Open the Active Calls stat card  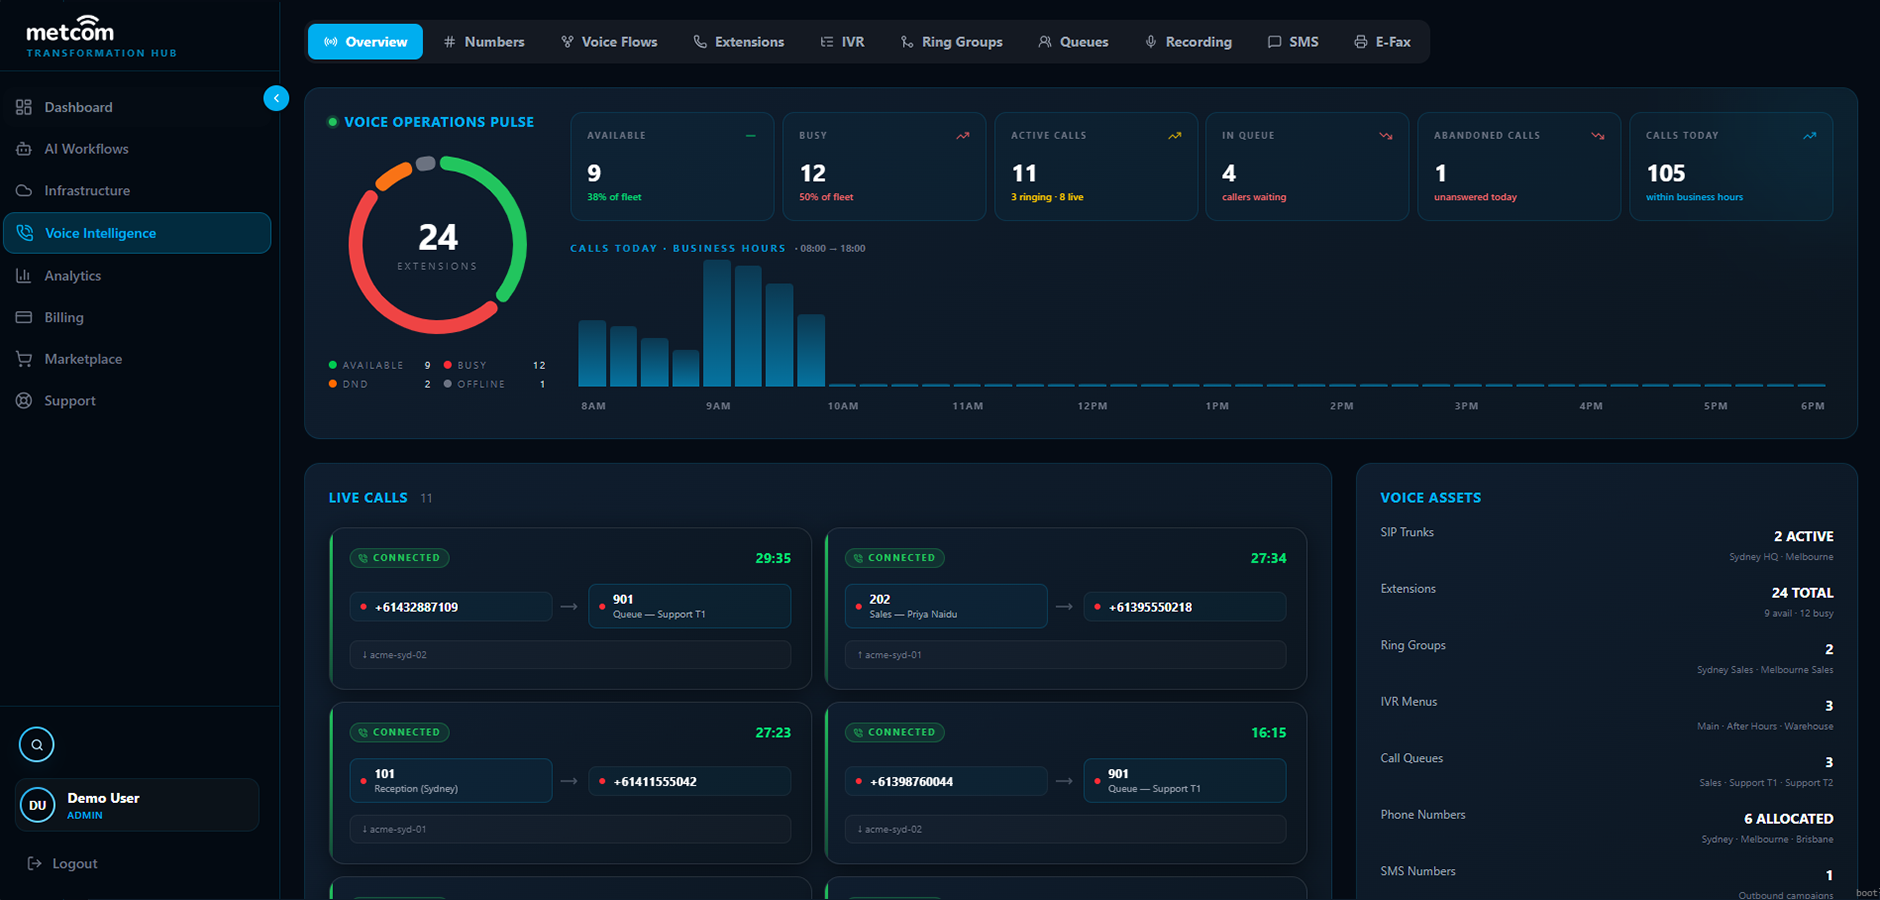point(1096,166)
